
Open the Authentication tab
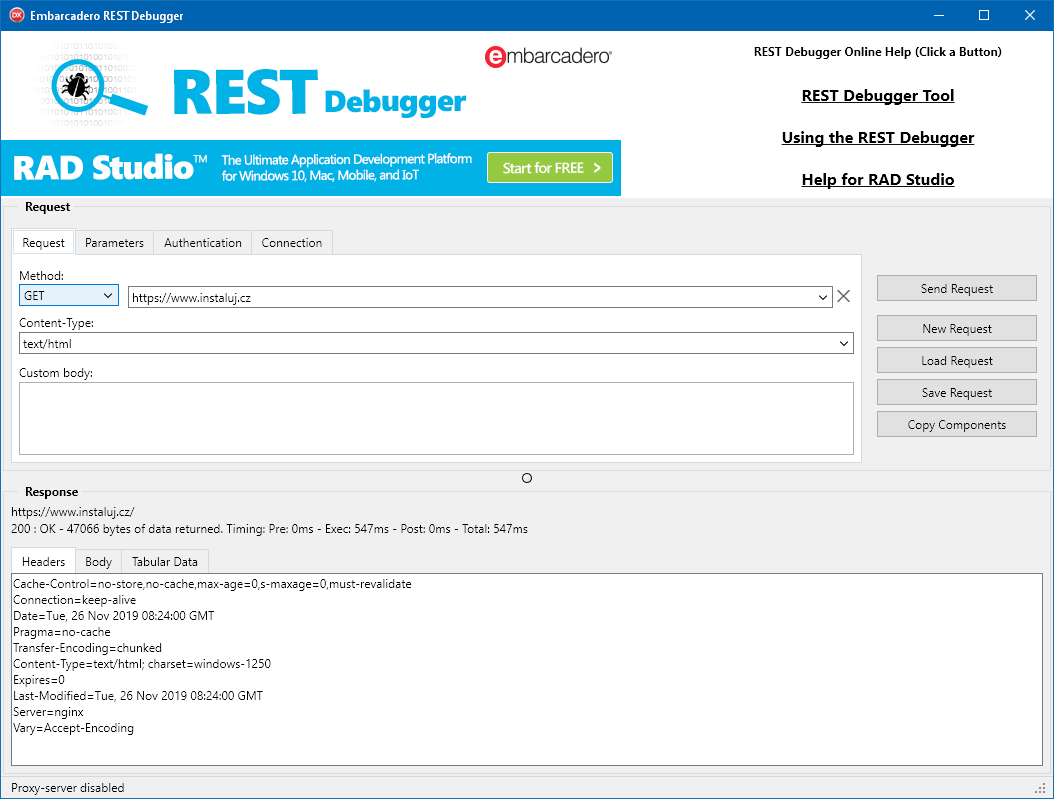coord(203,243)
